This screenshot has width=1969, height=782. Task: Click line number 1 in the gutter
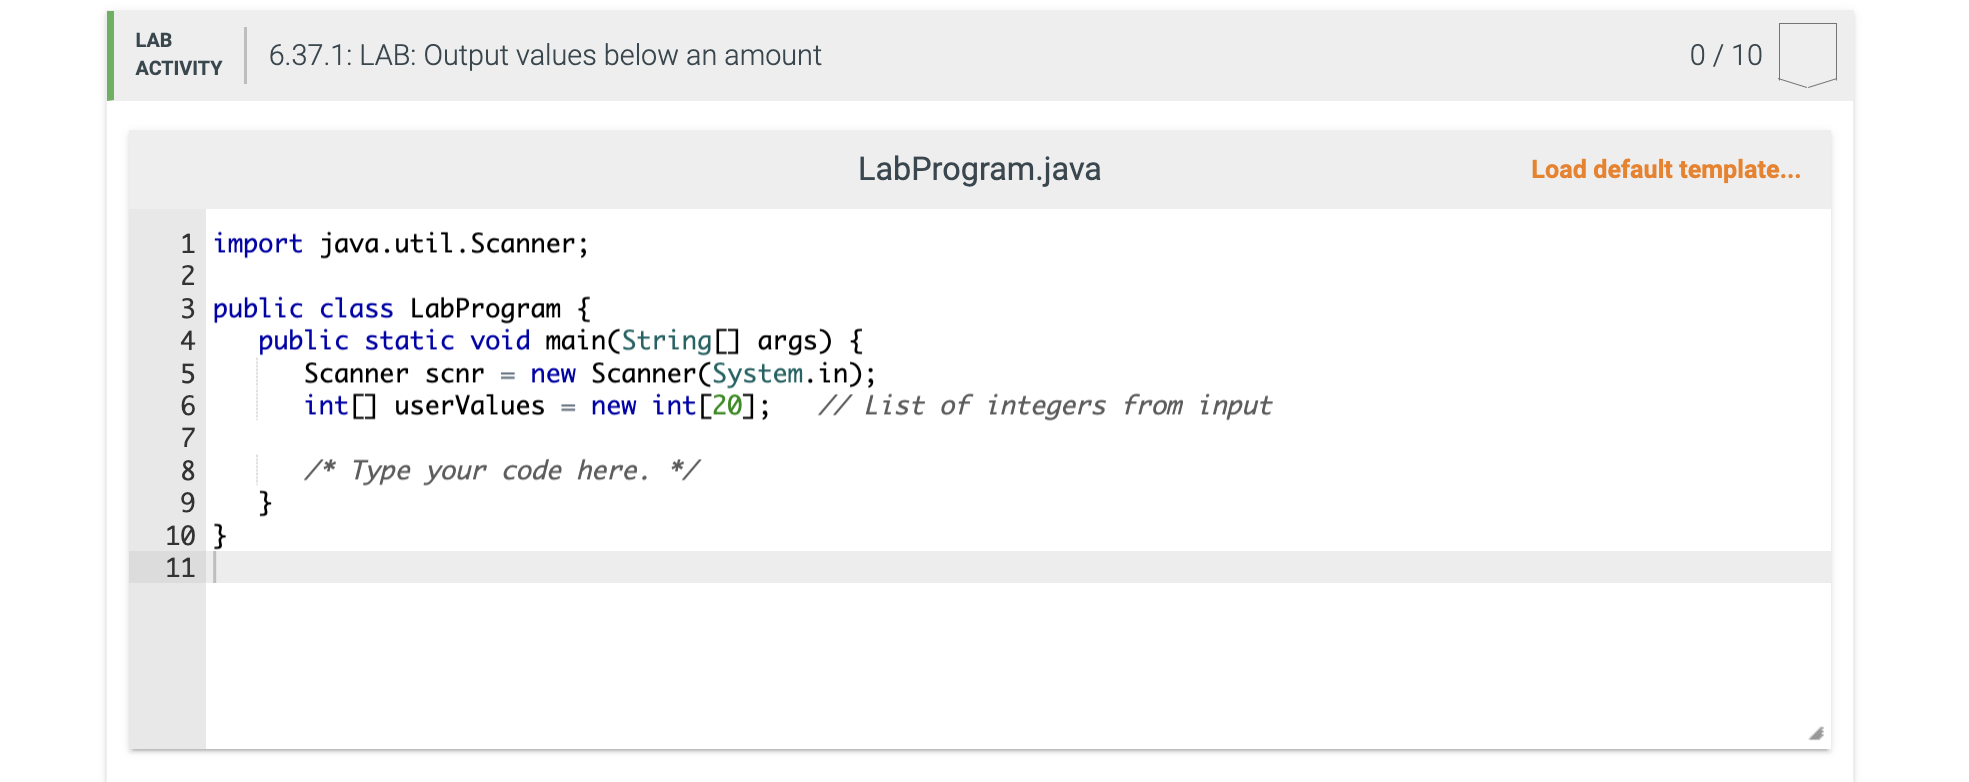pyautogui.click(x=187, y=243)
